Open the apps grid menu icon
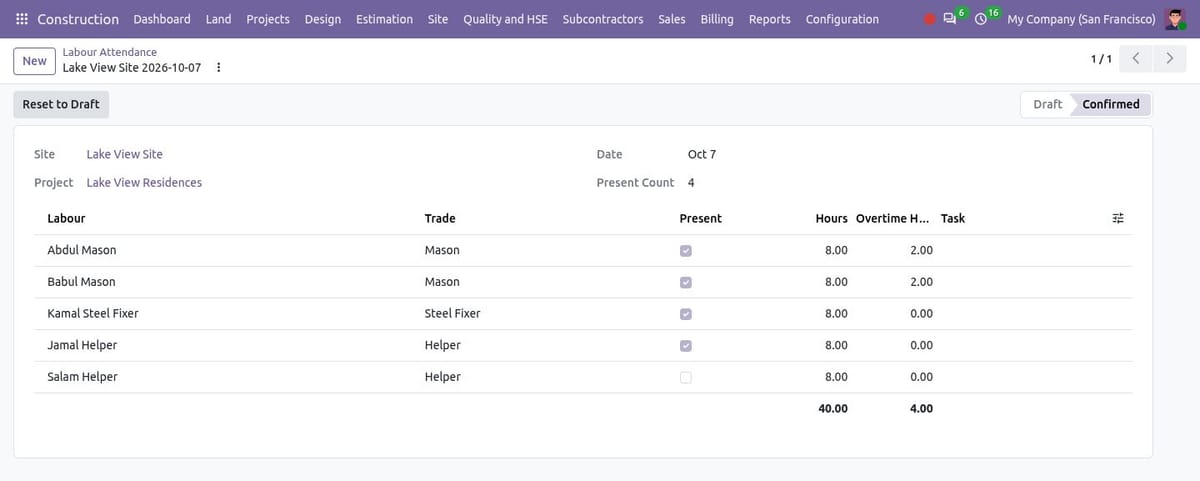This screenshot has height=481, width=1200. coord(22,19)
